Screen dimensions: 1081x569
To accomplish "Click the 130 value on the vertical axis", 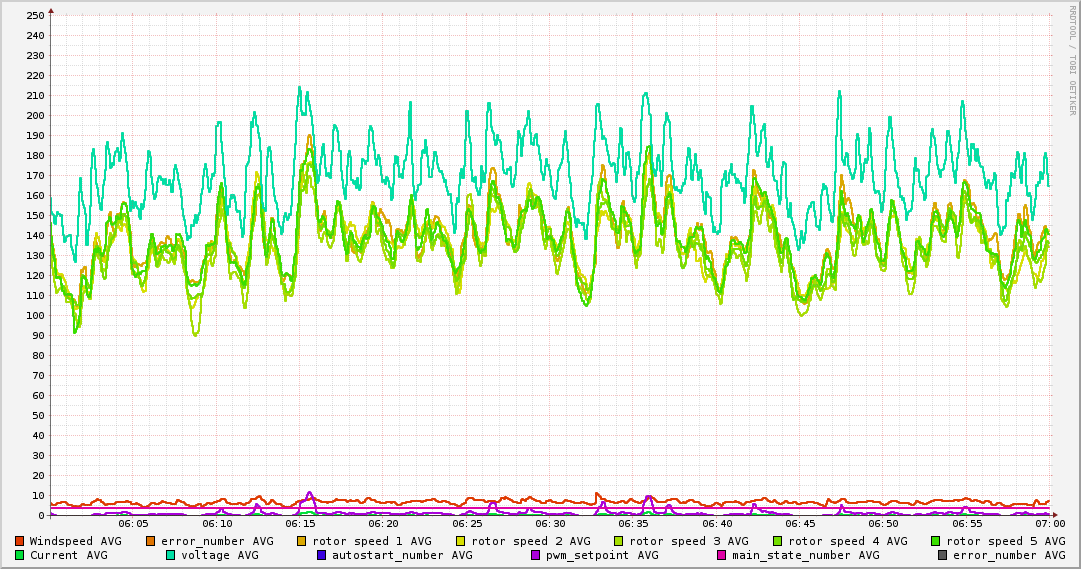I will pyautogui.click(x=35, y=255).
